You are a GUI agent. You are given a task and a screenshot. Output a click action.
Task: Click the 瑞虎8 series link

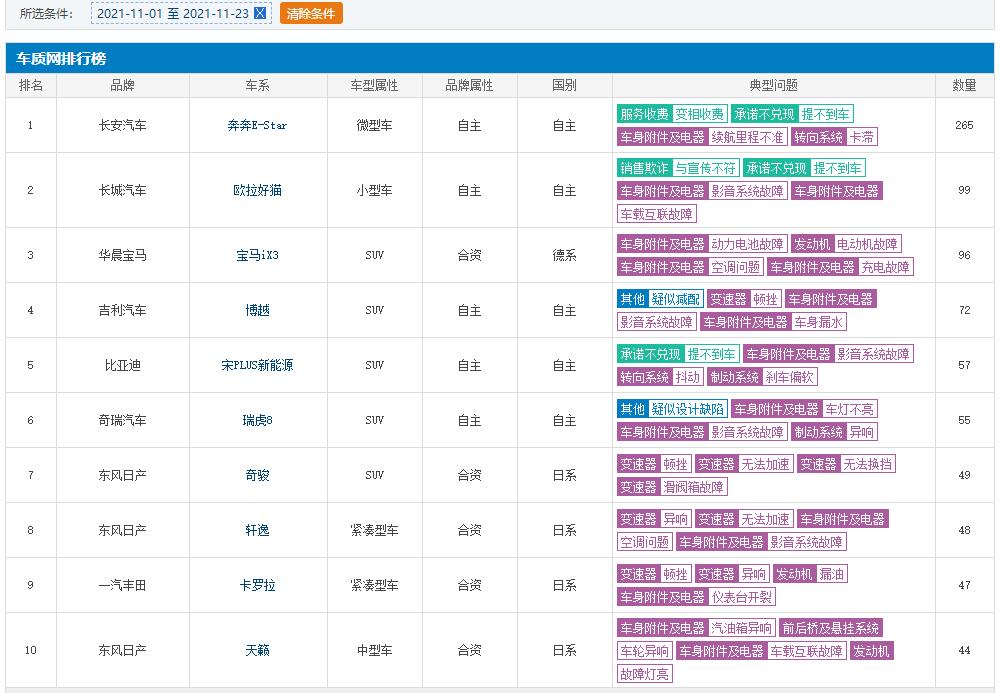tap(257, 421)
